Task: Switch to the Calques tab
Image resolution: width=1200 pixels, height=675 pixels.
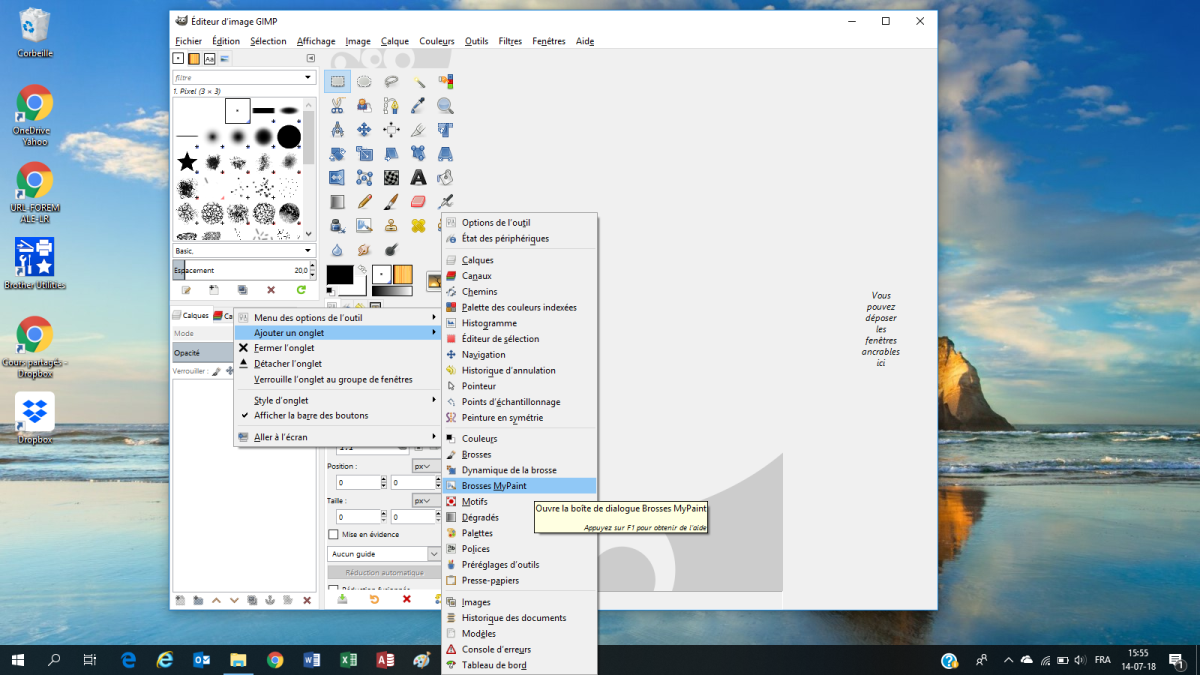Action: pyautogui.click(x=190, y=316)
